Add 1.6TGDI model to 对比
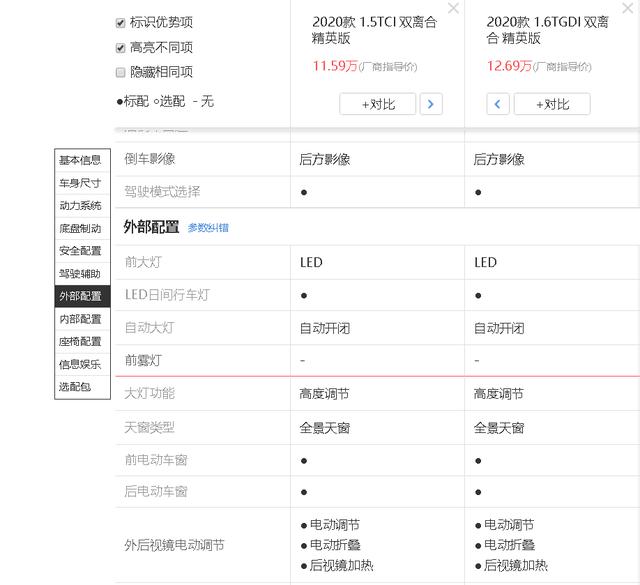640x585 pixels. coord(552,104)
